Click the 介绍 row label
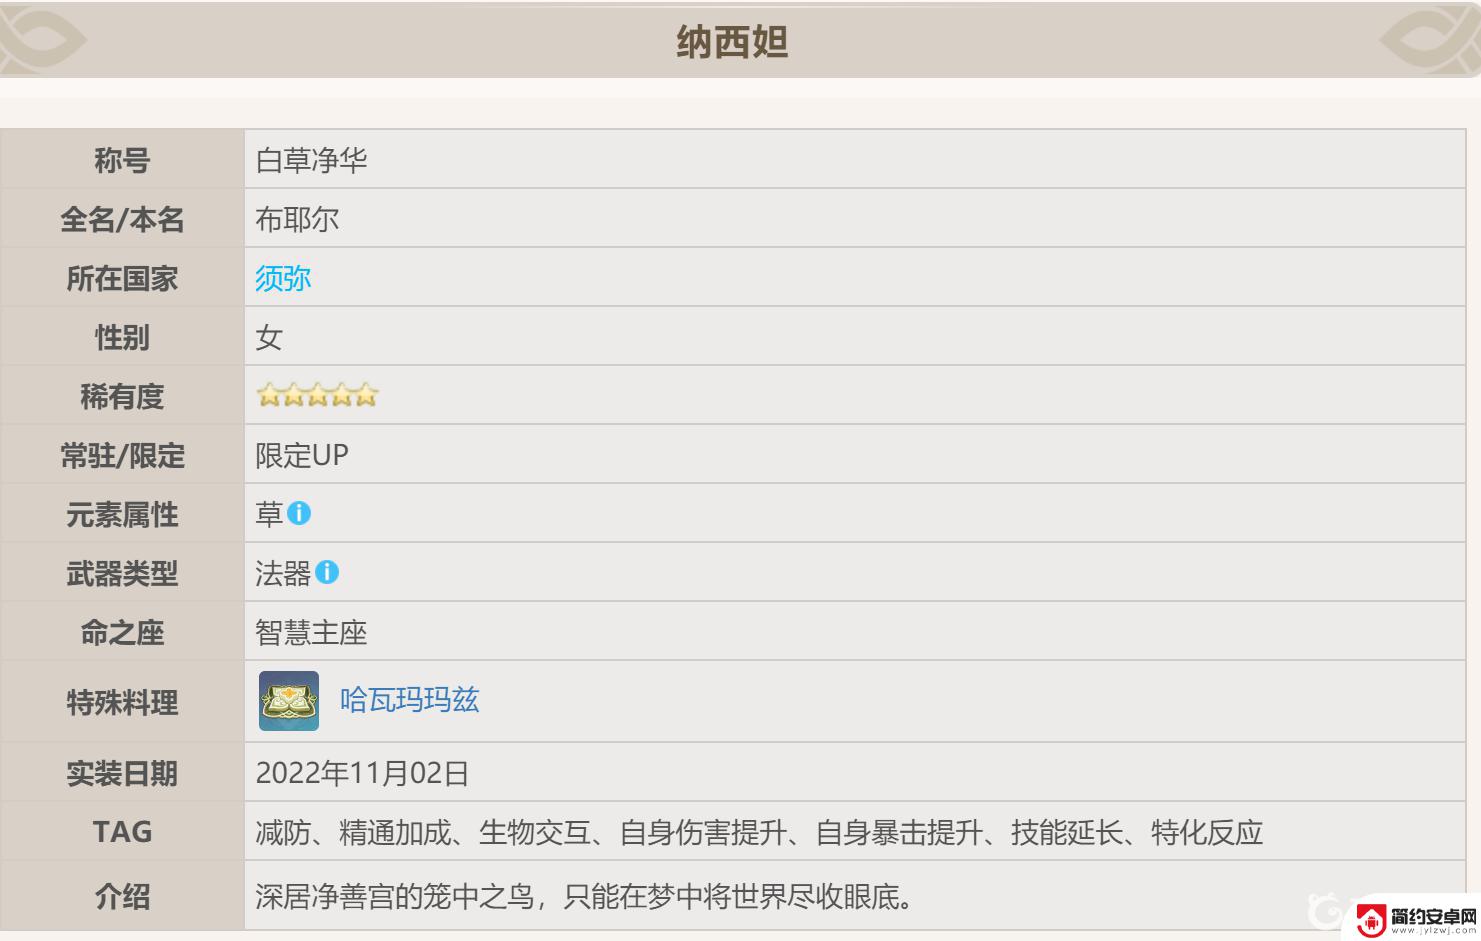The height and width of the screenshot is (941, 1481). (122, 897)
